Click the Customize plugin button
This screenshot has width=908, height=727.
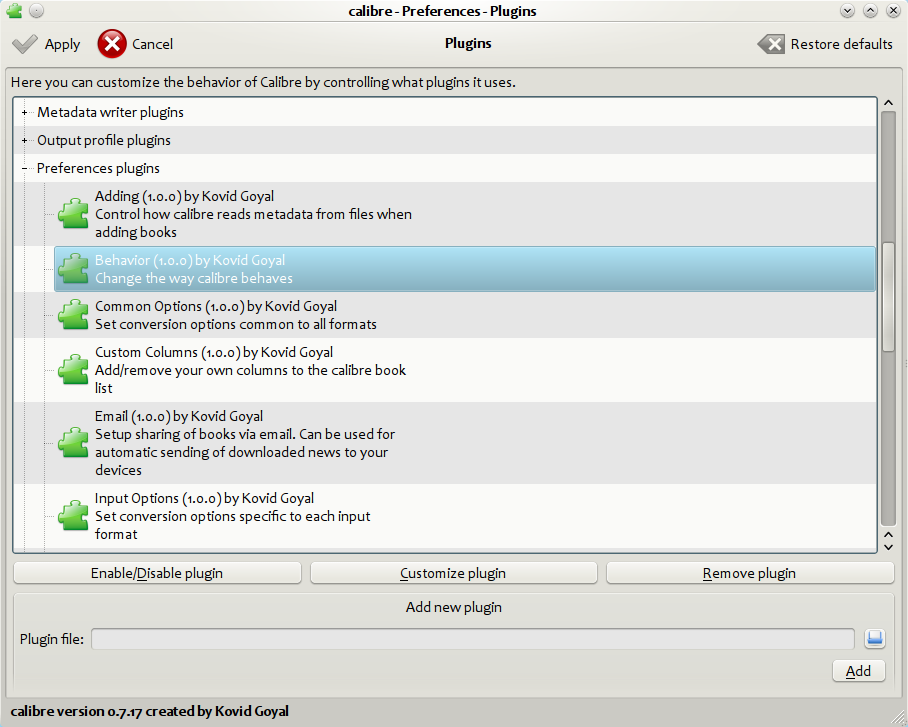(x=453, y=573)
